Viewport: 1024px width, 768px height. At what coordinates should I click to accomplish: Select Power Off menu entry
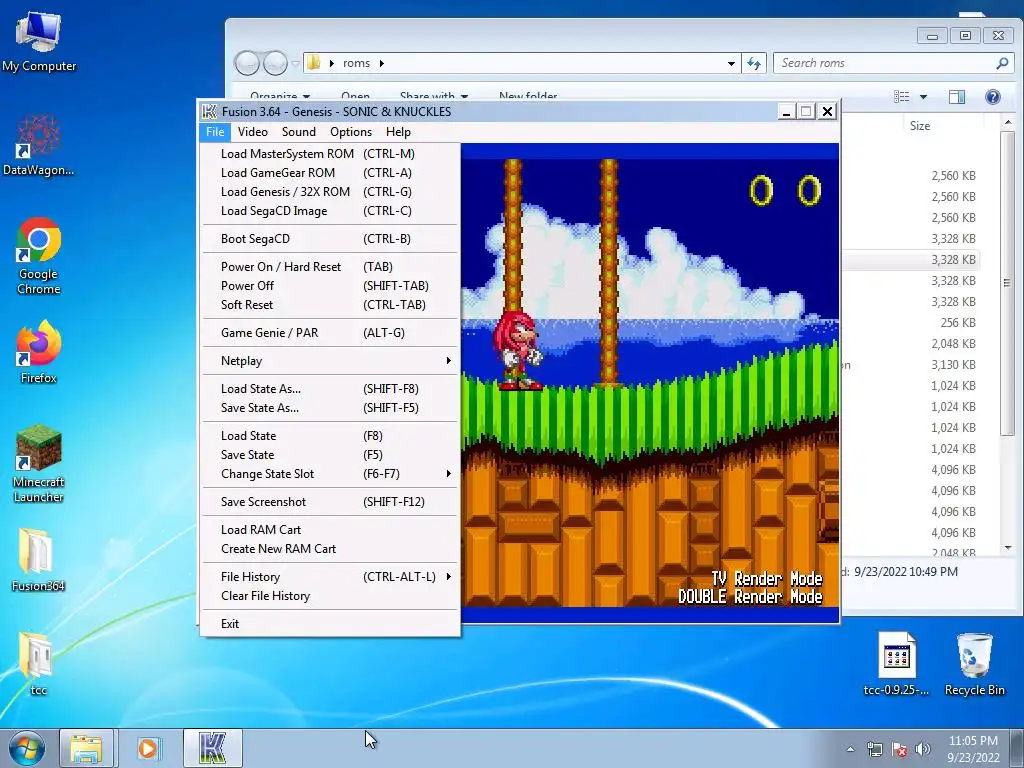[330, 286]
